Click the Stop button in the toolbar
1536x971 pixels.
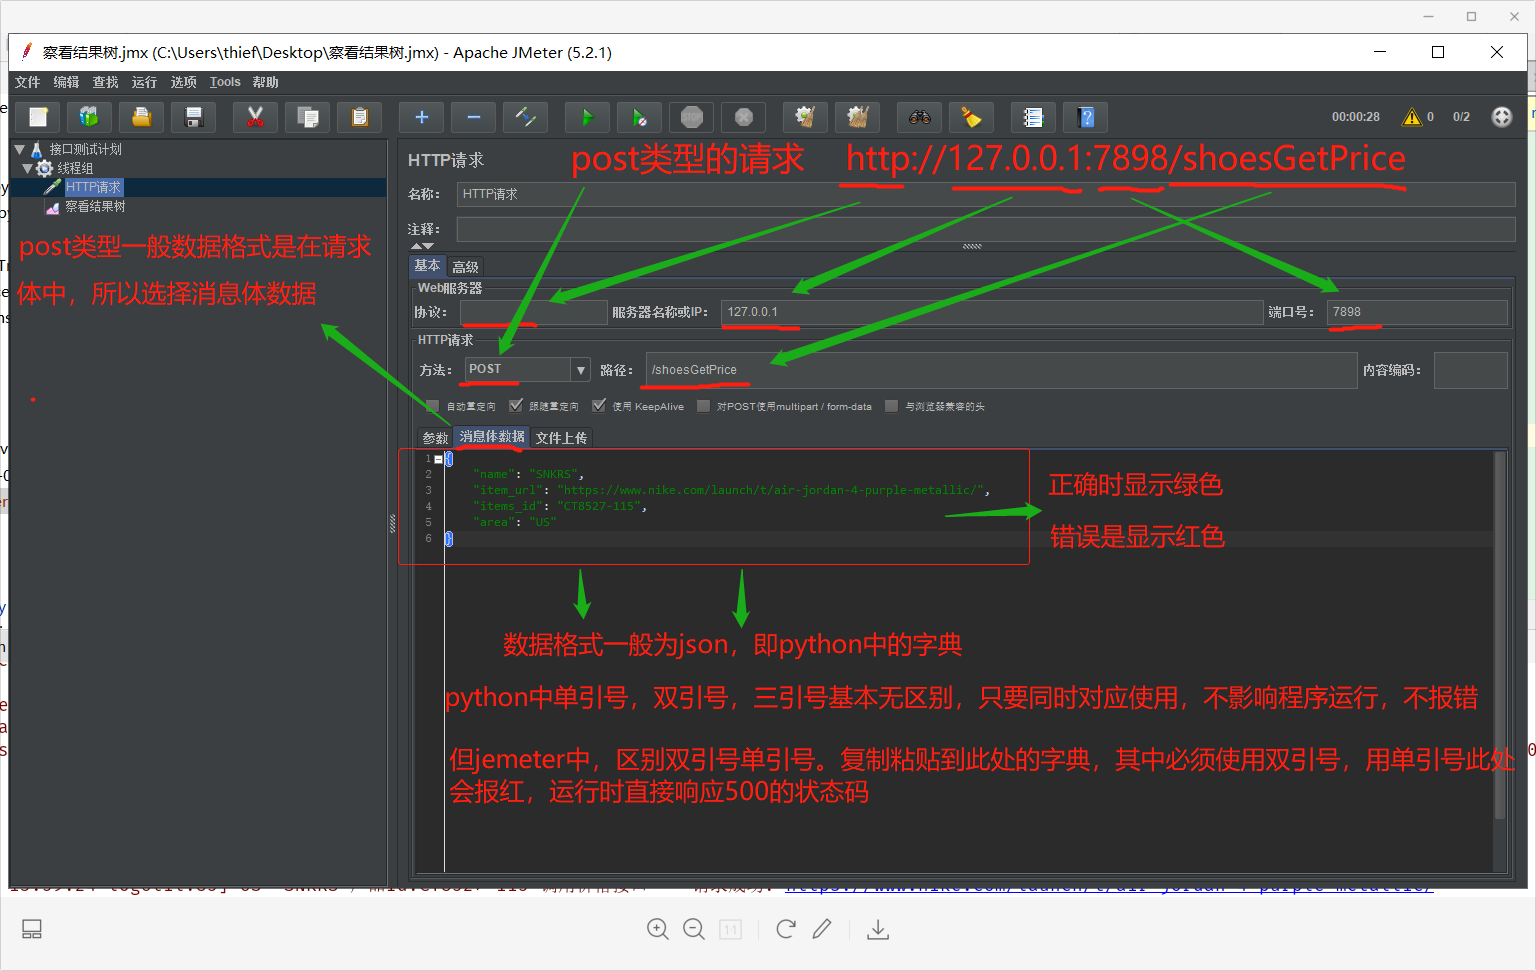691,117
